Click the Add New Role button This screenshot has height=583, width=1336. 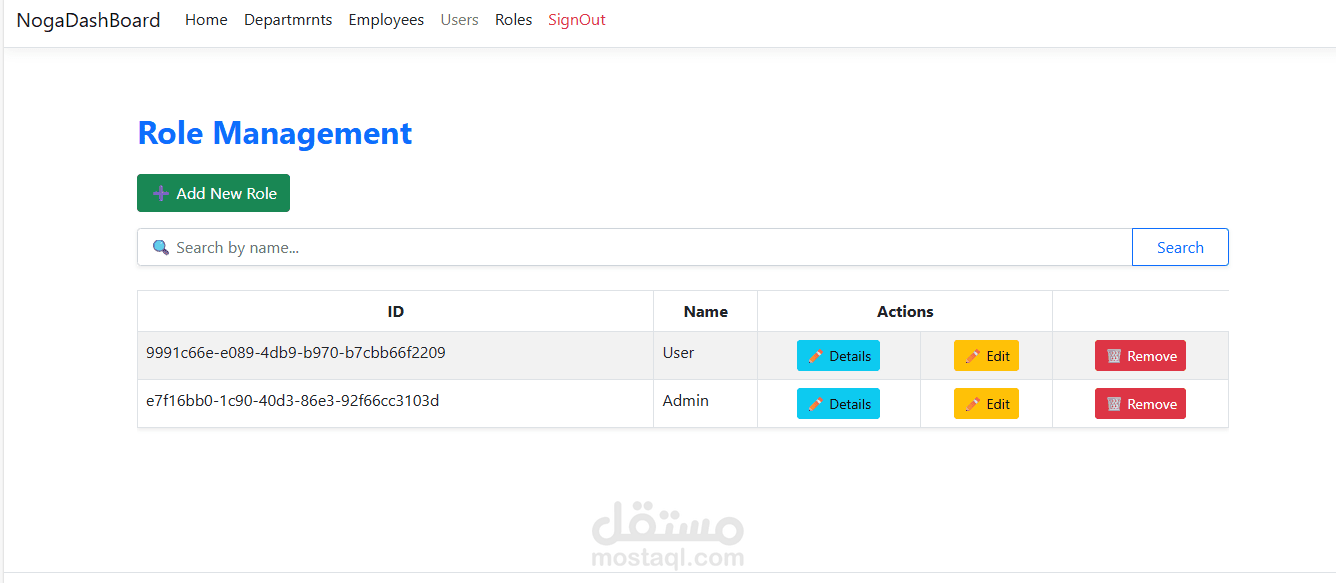pos(213,193)
